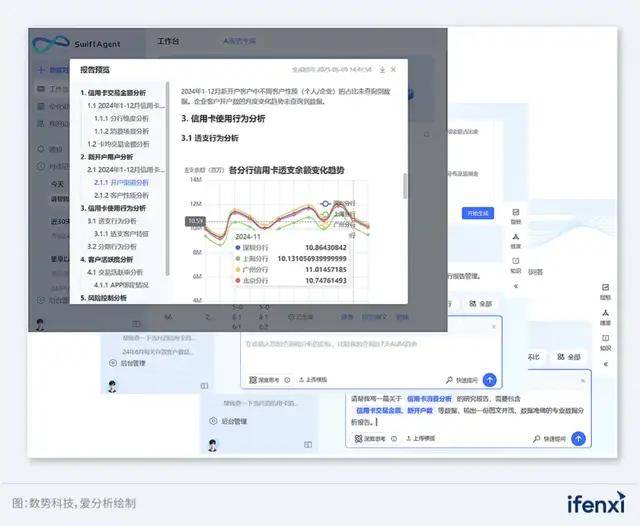Screen dimensions: 640x526
Task: Click 上传模板 under the credit card report prompt
Action: click(x=420, y=439)
